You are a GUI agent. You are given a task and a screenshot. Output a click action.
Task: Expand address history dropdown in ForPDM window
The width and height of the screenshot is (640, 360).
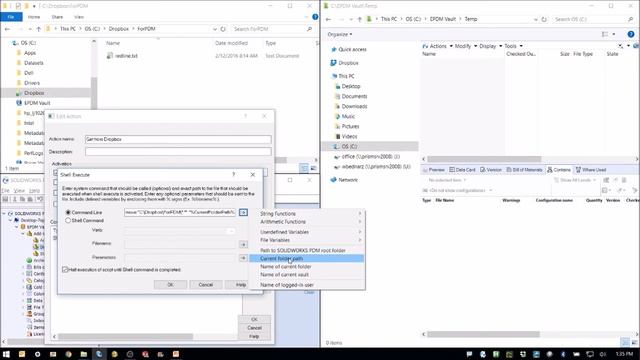pyautogui.click(x=215, y=29)
